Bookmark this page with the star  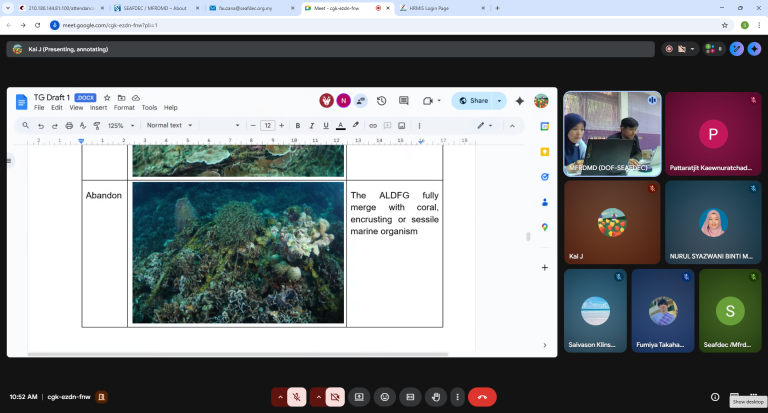pyautogui.click(x=724, y=25)
